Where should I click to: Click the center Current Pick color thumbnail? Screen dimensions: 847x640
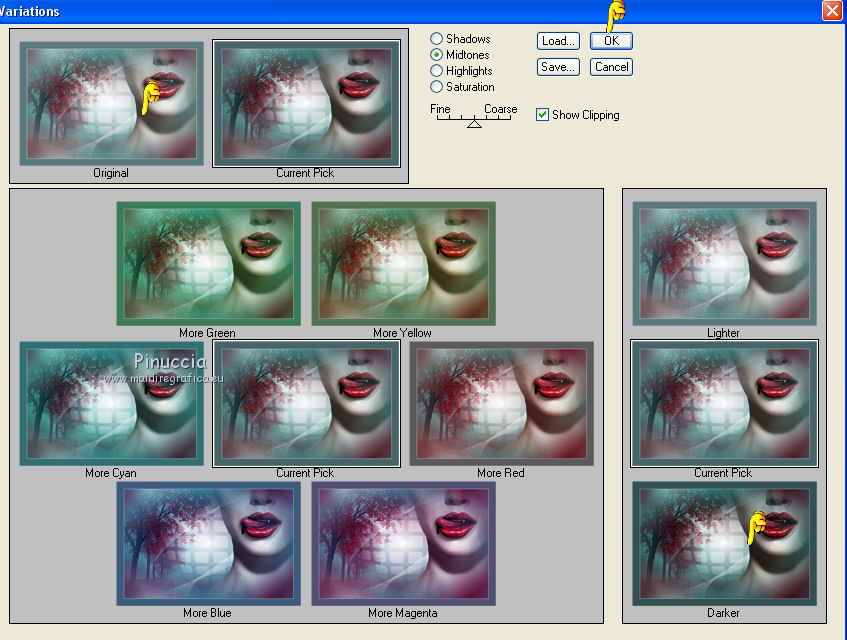click(306, 403)
